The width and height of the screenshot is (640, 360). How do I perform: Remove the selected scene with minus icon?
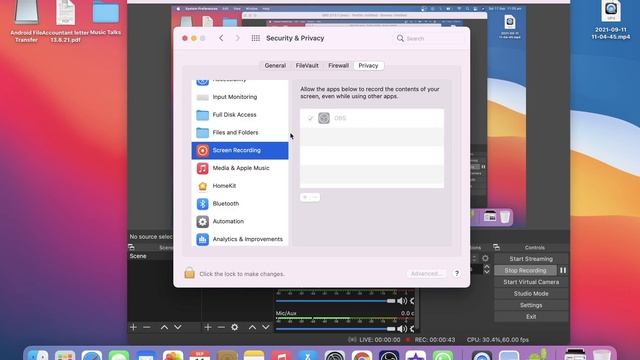[147, 327]
